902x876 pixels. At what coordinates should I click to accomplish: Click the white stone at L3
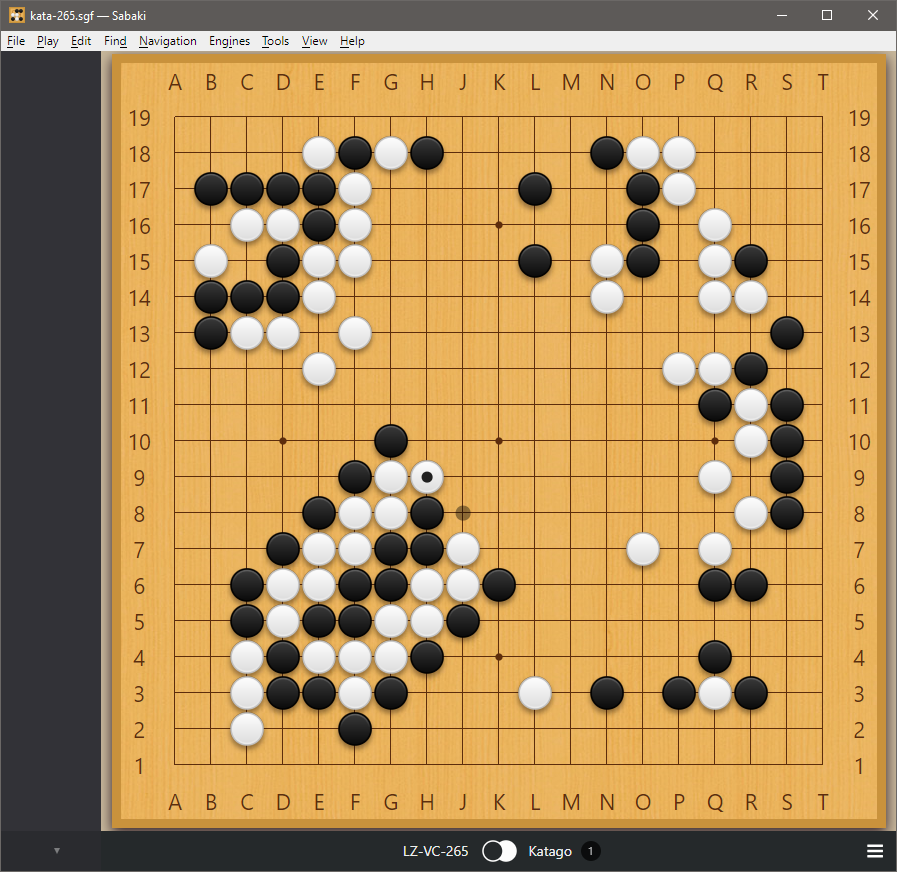535,693
